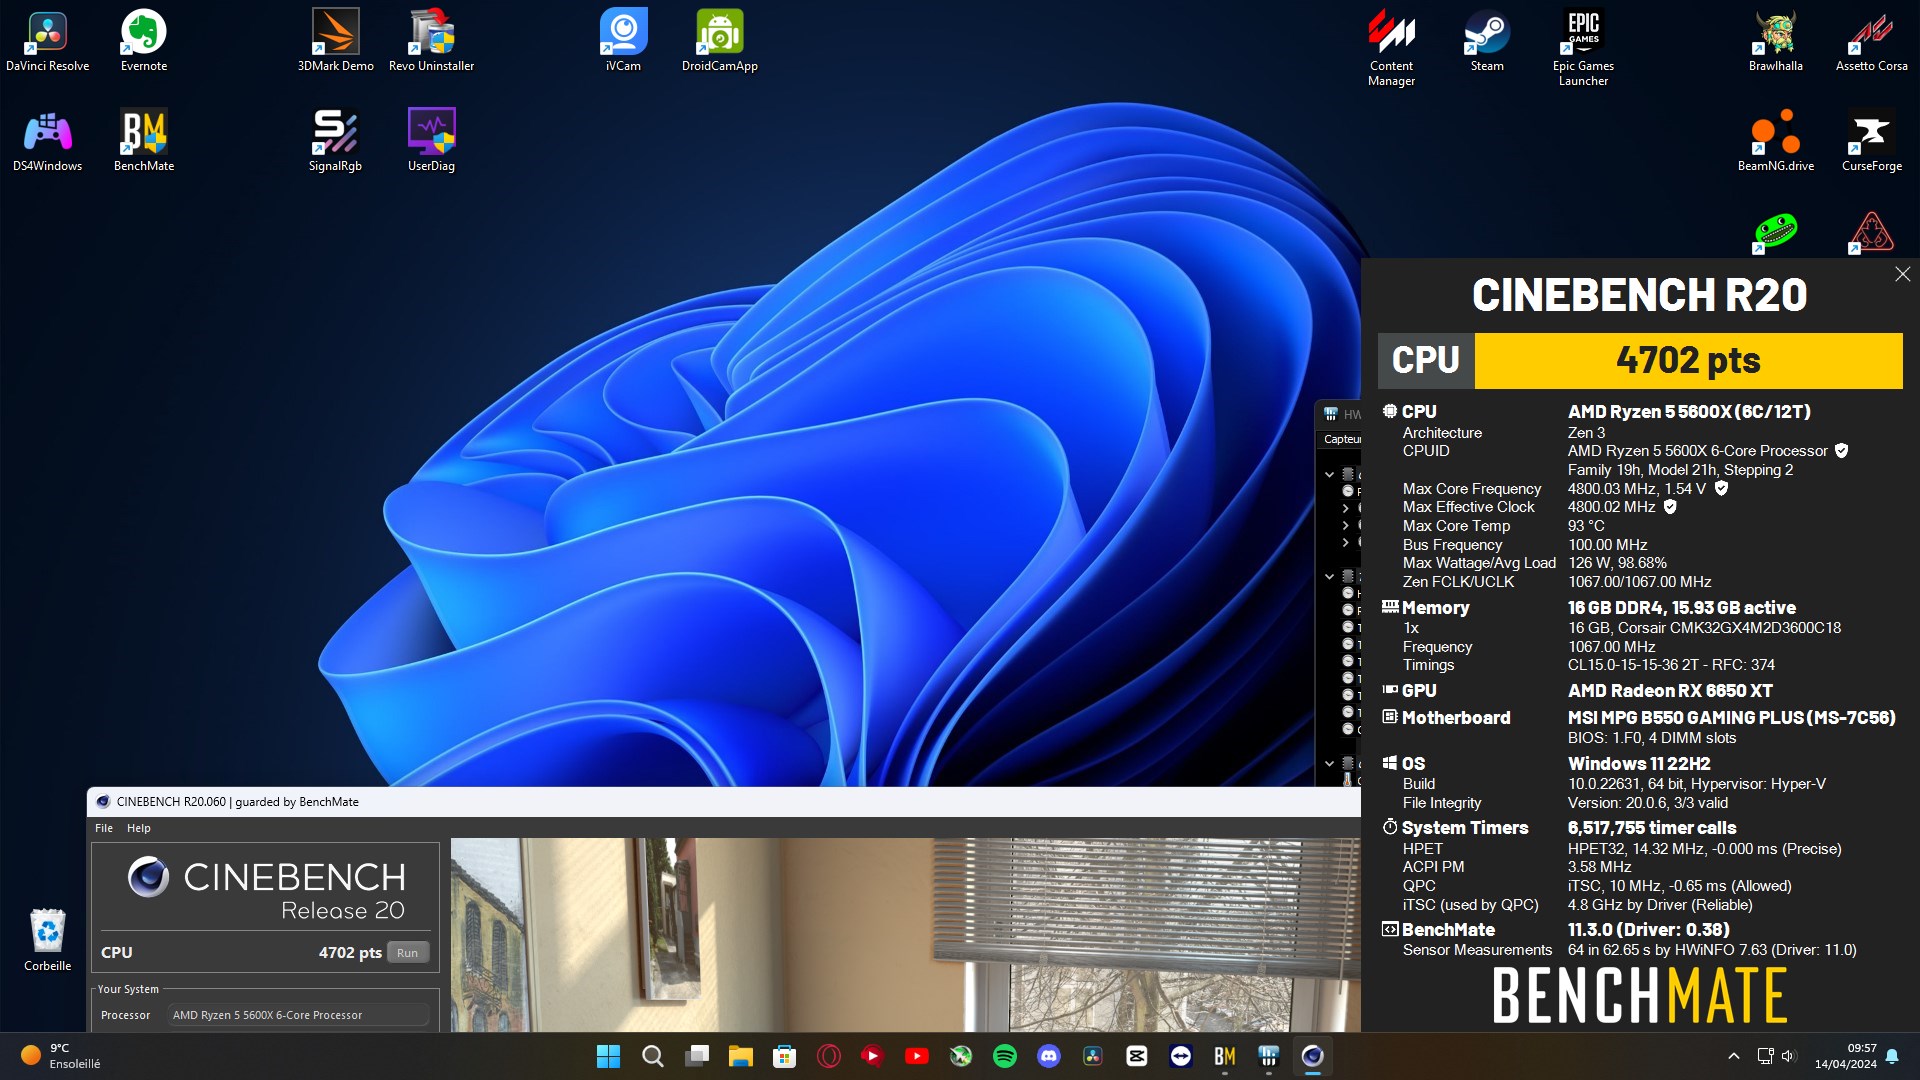The image size is (1920, 1080).
Task: Click the Run button for the CPU test
Action: point(407,953)
